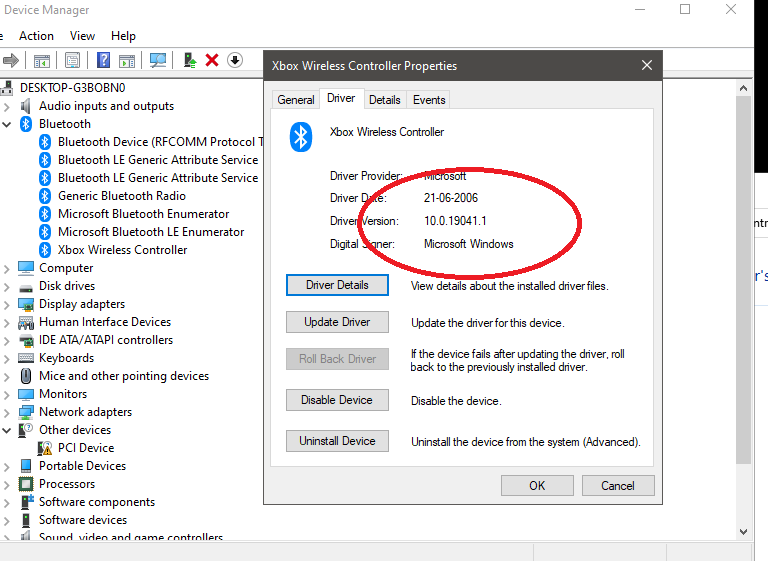This screenshot has width=768, height=561.
Task: Click the Device Manager scrollbar up arrow
Action: tap(743, 88)
